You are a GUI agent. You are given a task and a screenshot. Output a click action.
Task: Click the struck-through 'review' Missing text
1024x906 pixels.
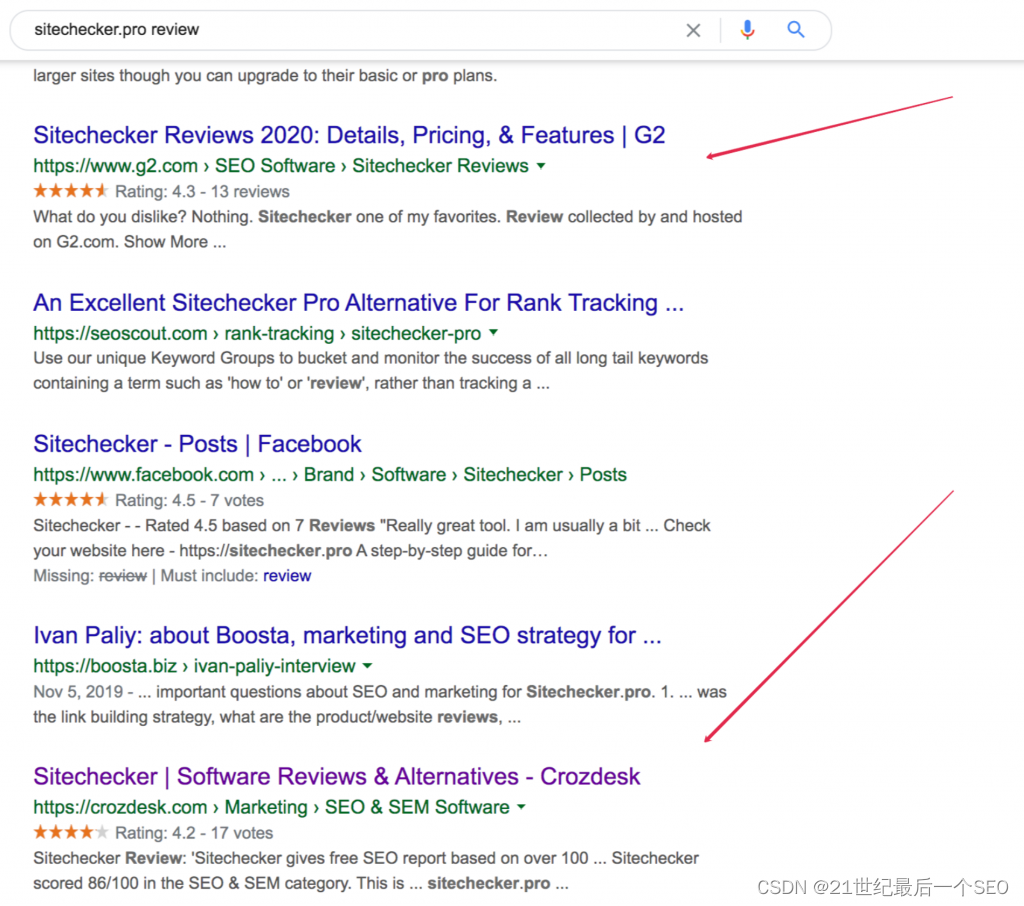click(123, 575)
